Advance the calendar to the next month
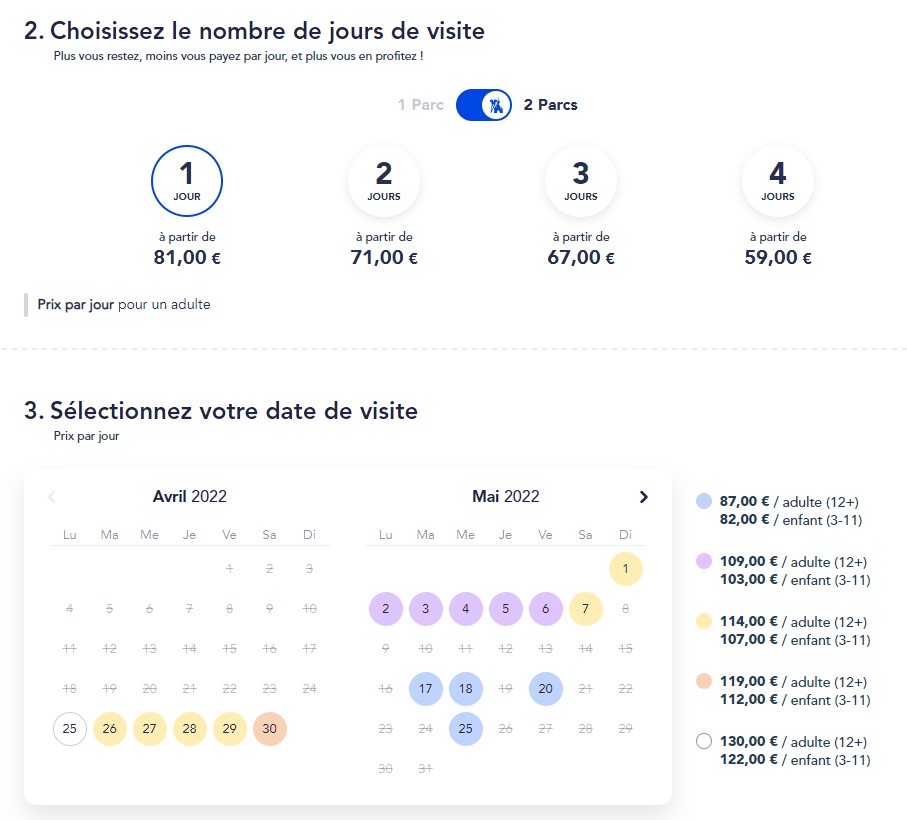This screenshot has width=907, height=820. [644, 496]
